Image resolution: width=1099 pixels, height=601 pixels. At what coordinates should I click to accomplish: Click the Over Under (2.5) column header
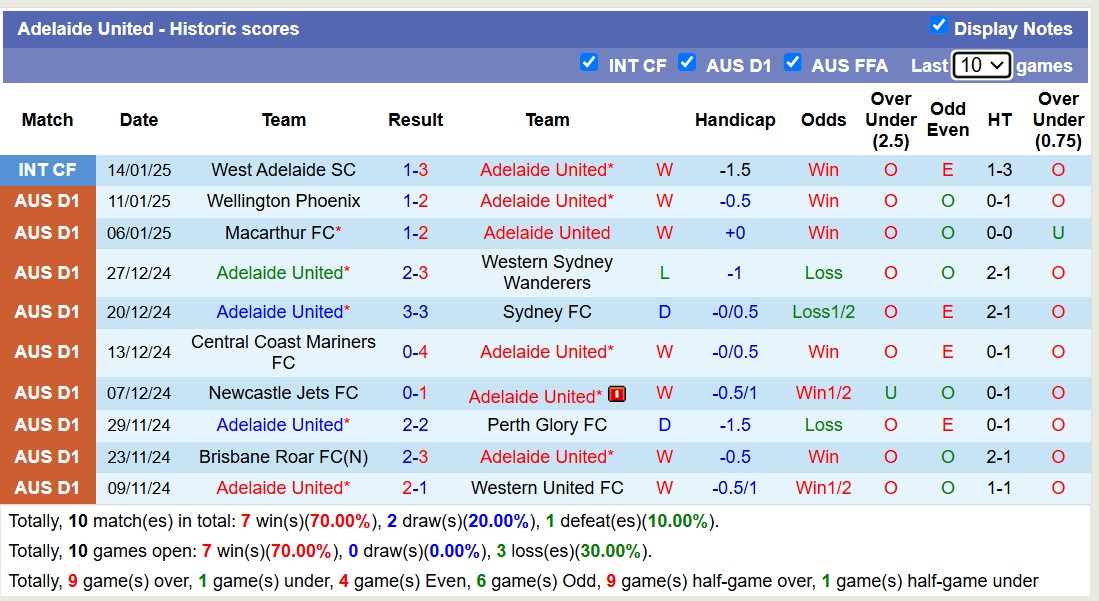click(x=889, y=120)
